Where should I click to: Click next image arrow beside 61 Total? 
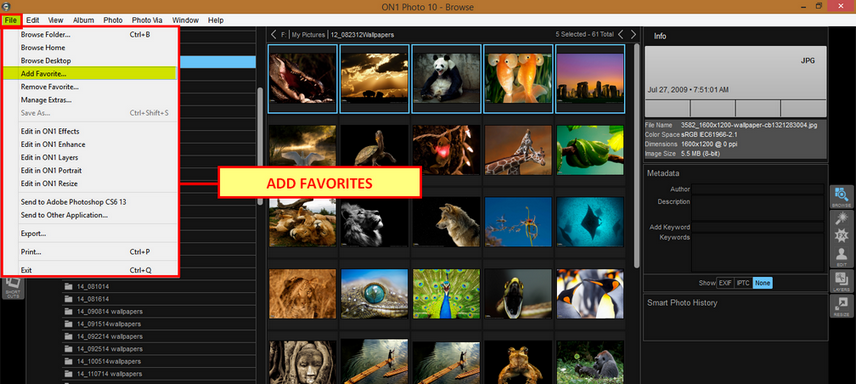tap(633, 34)
